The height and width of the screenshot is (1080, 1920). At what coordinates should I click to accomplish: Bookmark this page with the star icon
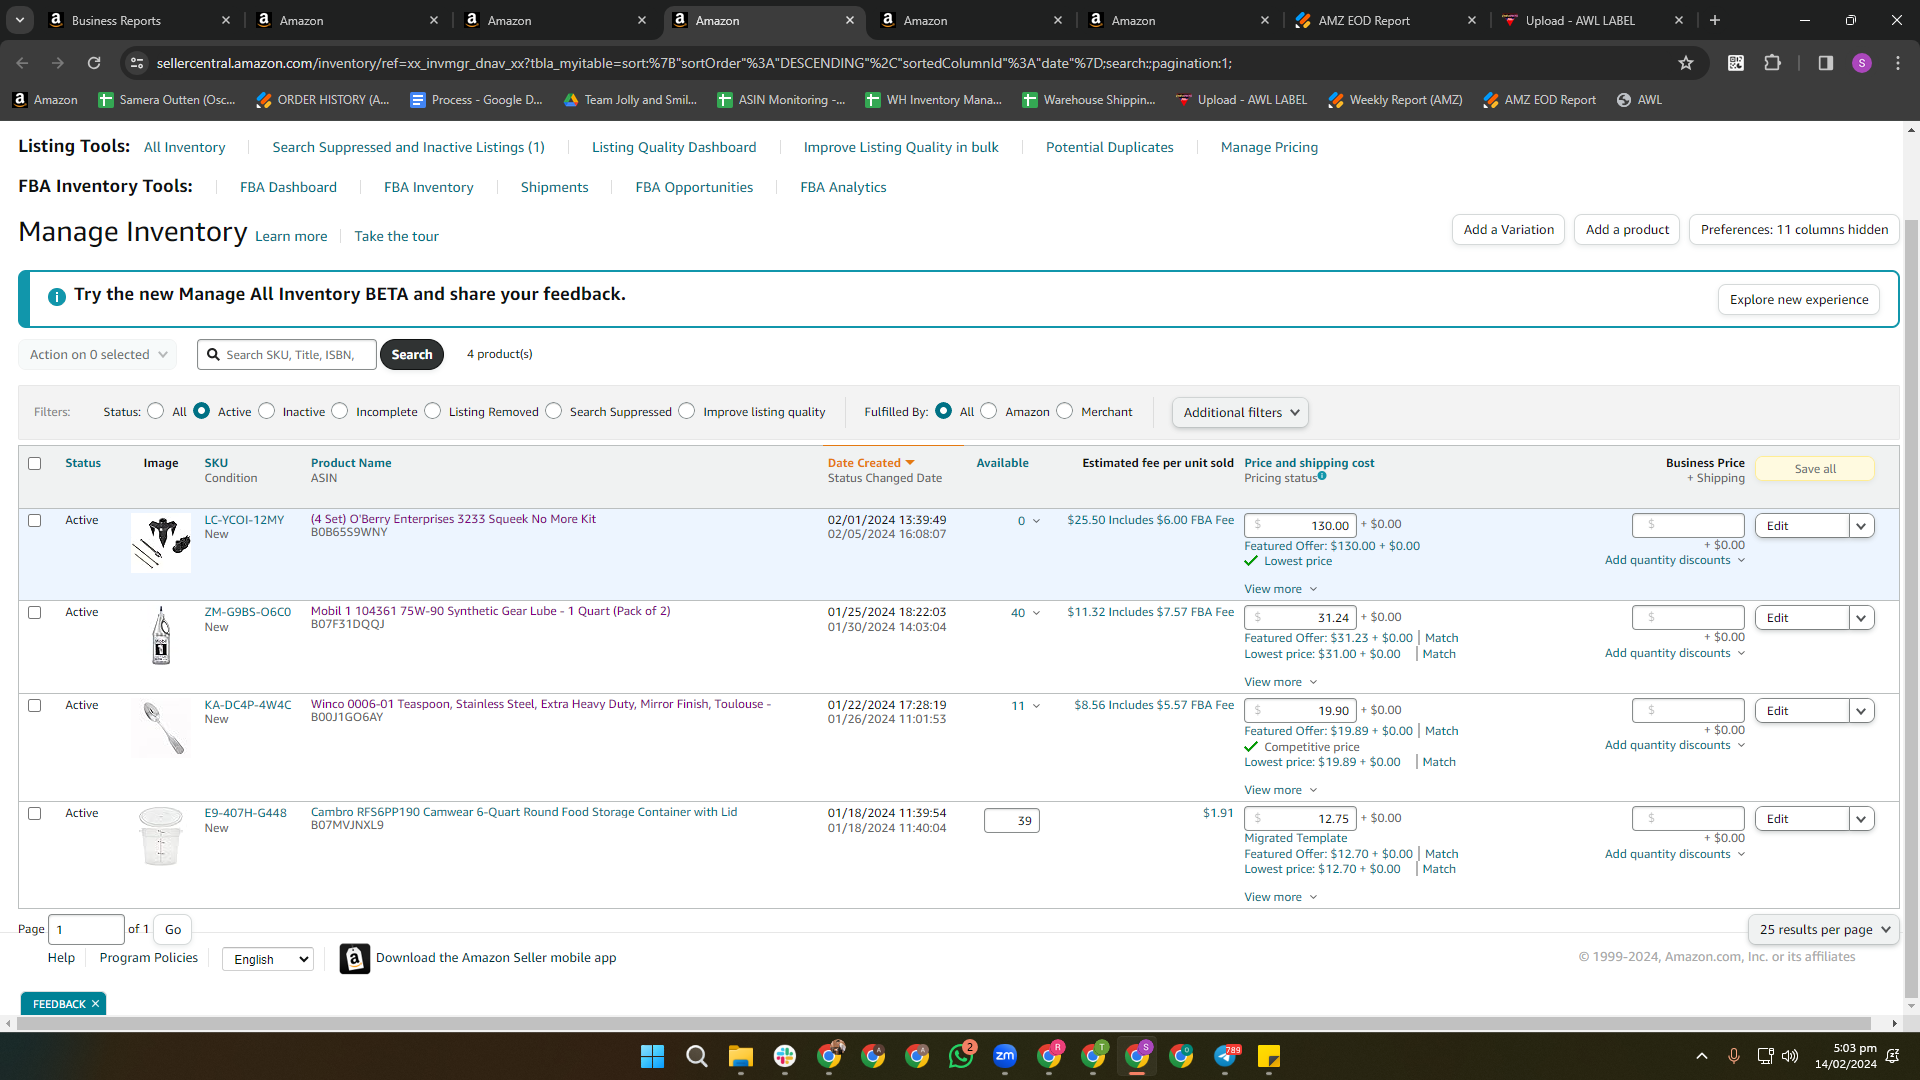(1686, 63)
